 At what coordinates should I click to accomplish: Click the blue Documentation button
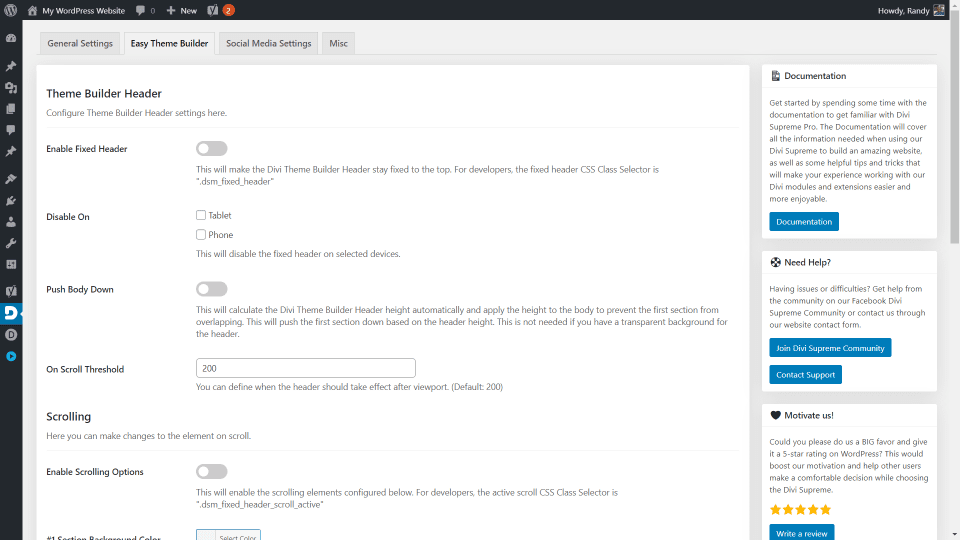[x=803, y=221]
